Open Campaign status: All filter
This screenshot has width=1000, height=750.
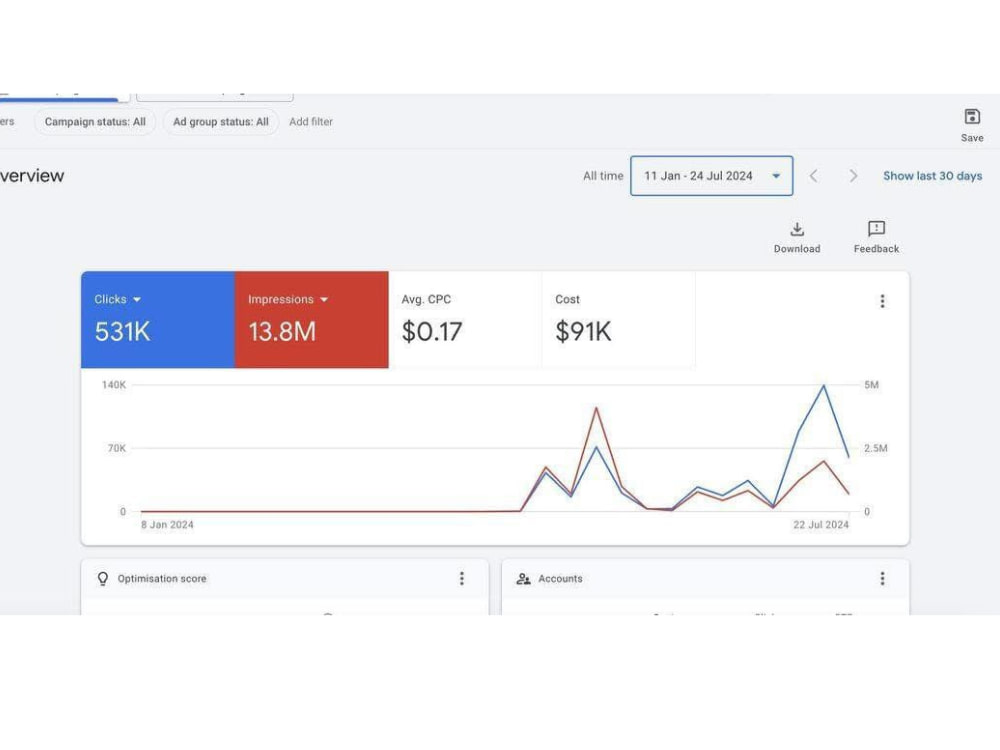[x=95, y=122]
